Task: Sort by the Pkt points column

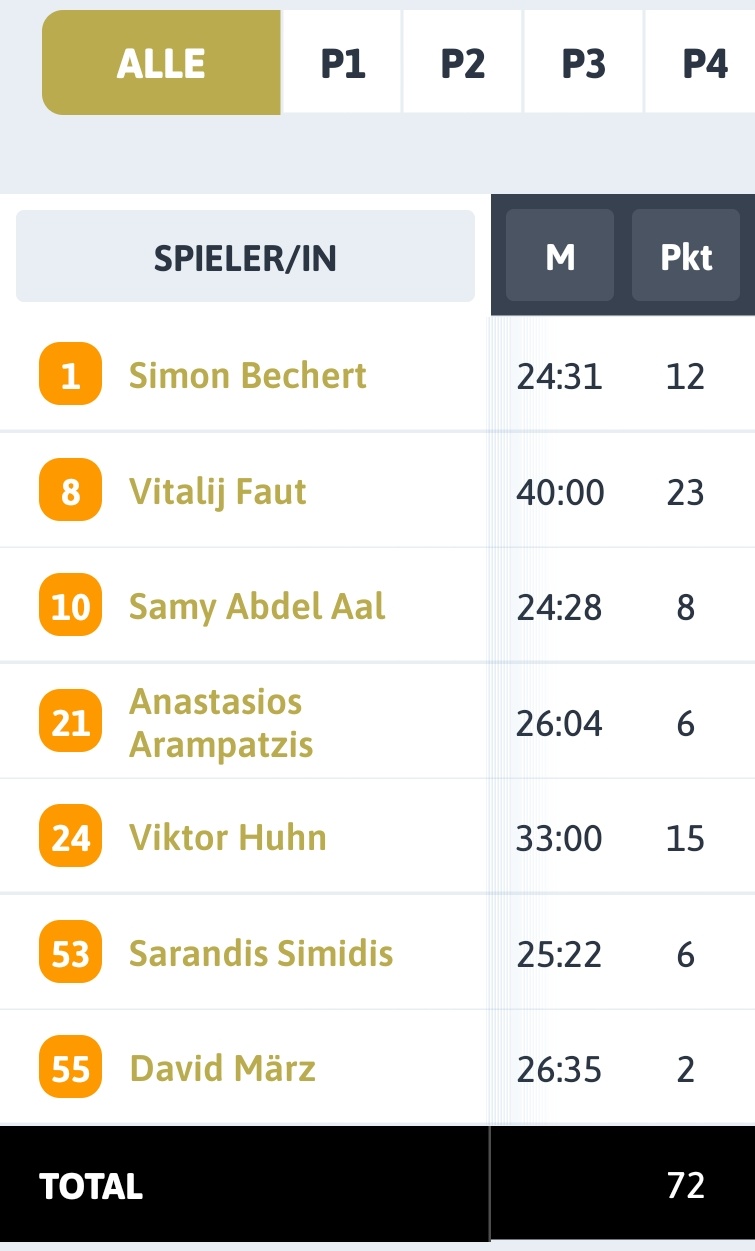Action: (686, 257)
